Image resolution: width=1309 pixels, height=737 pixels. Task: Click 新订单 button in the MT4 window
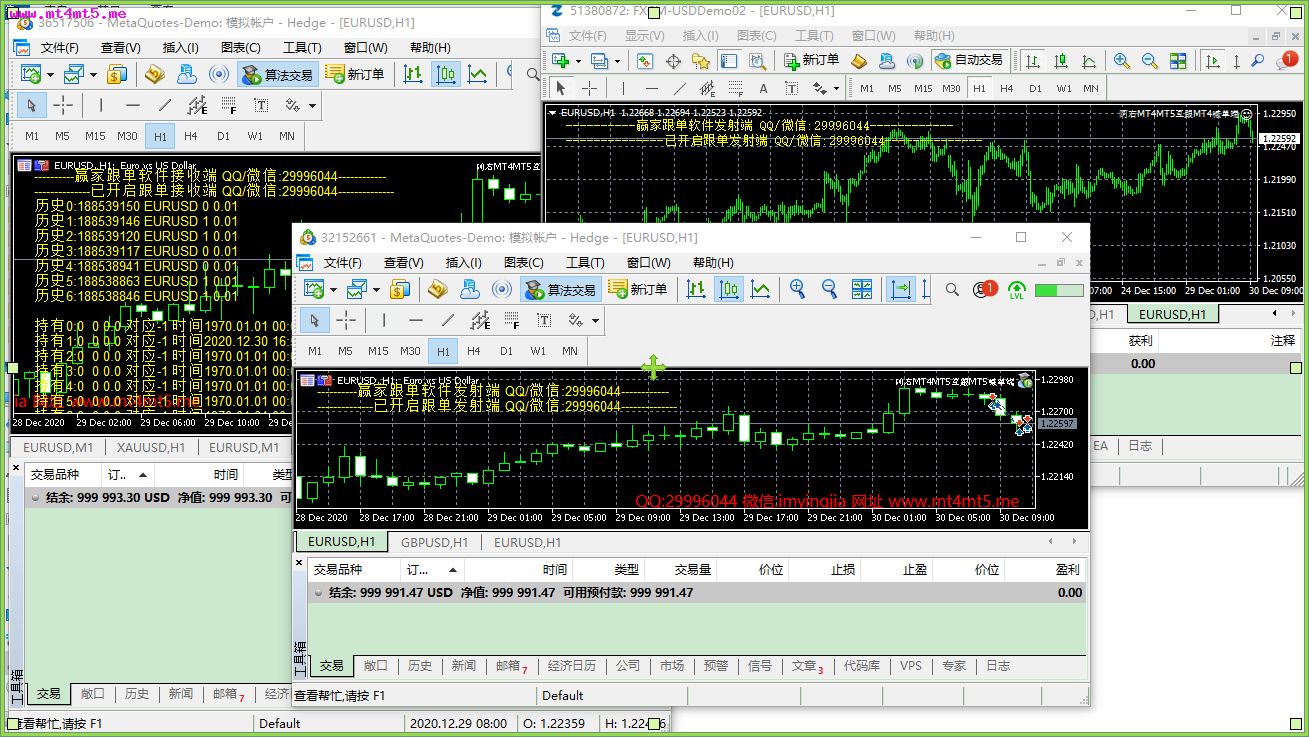pyautogui.click(x=812, y=60)
